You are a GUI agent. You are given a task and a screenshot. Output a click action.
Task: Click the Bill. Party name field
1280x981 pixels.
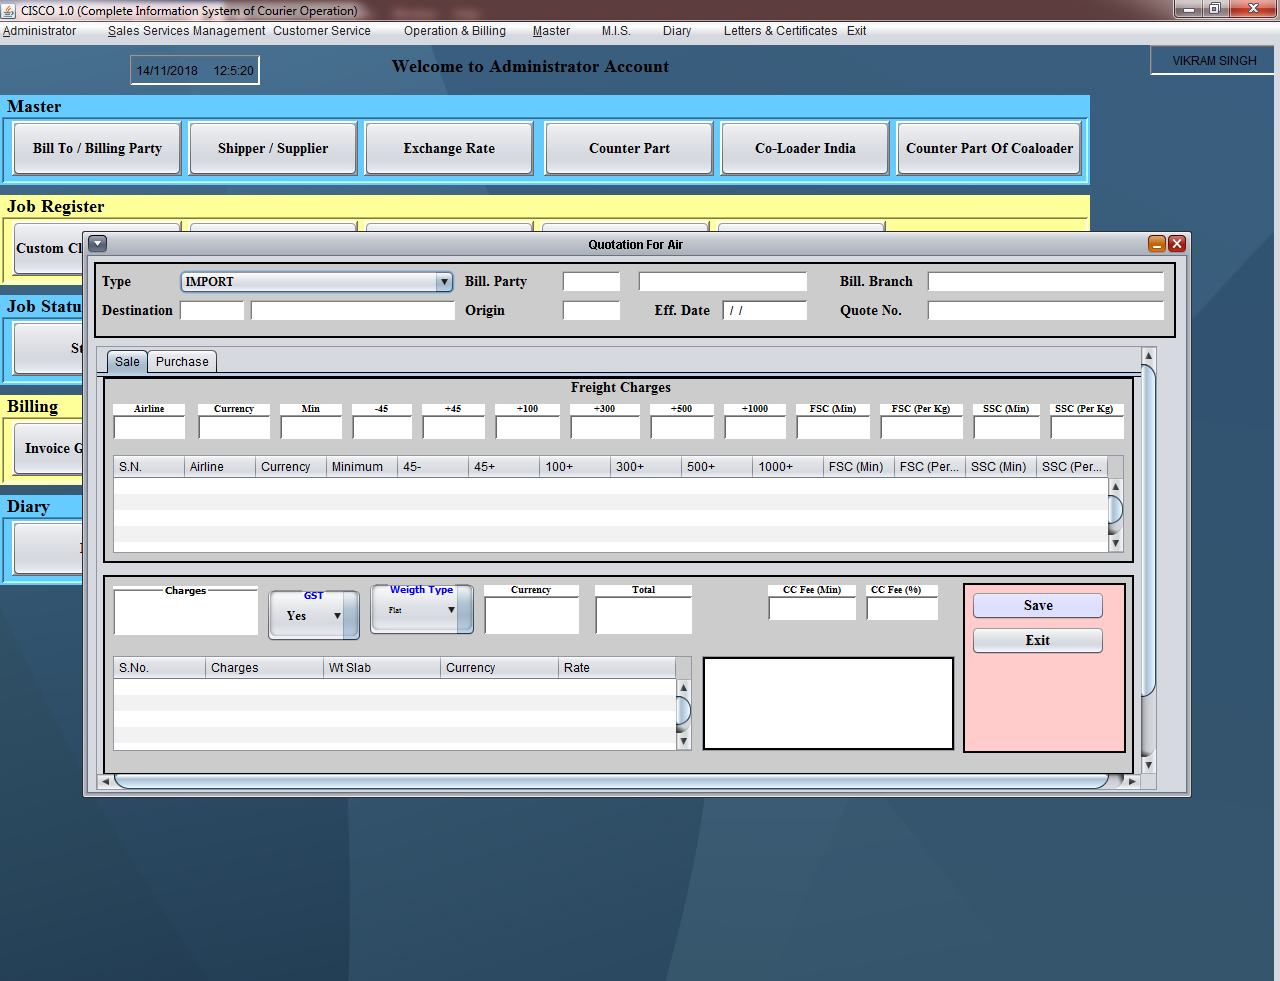point(723,282)
